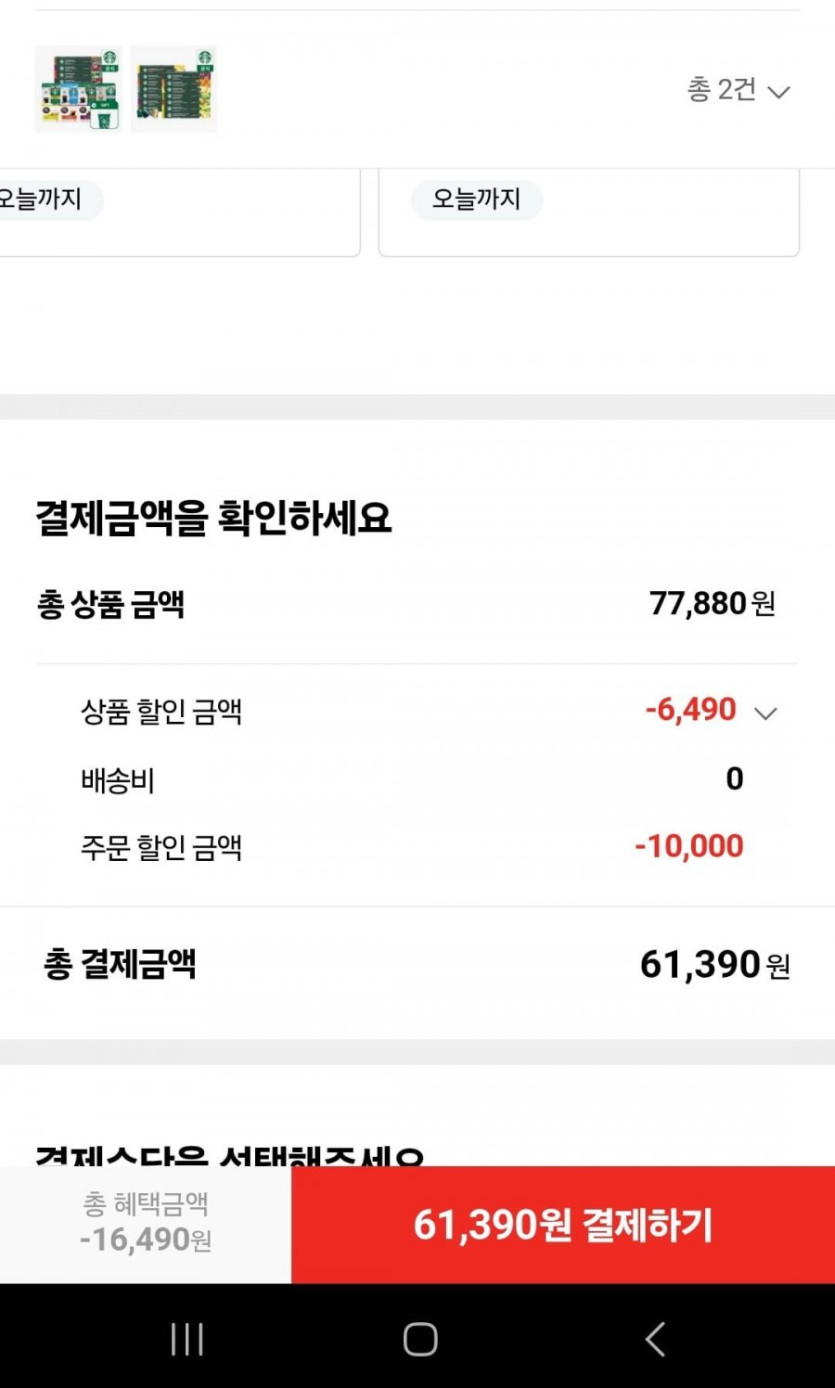The image size is (835, 1388).
Task: Tap the -10,000 order discount value
Action: coord(689,847)
